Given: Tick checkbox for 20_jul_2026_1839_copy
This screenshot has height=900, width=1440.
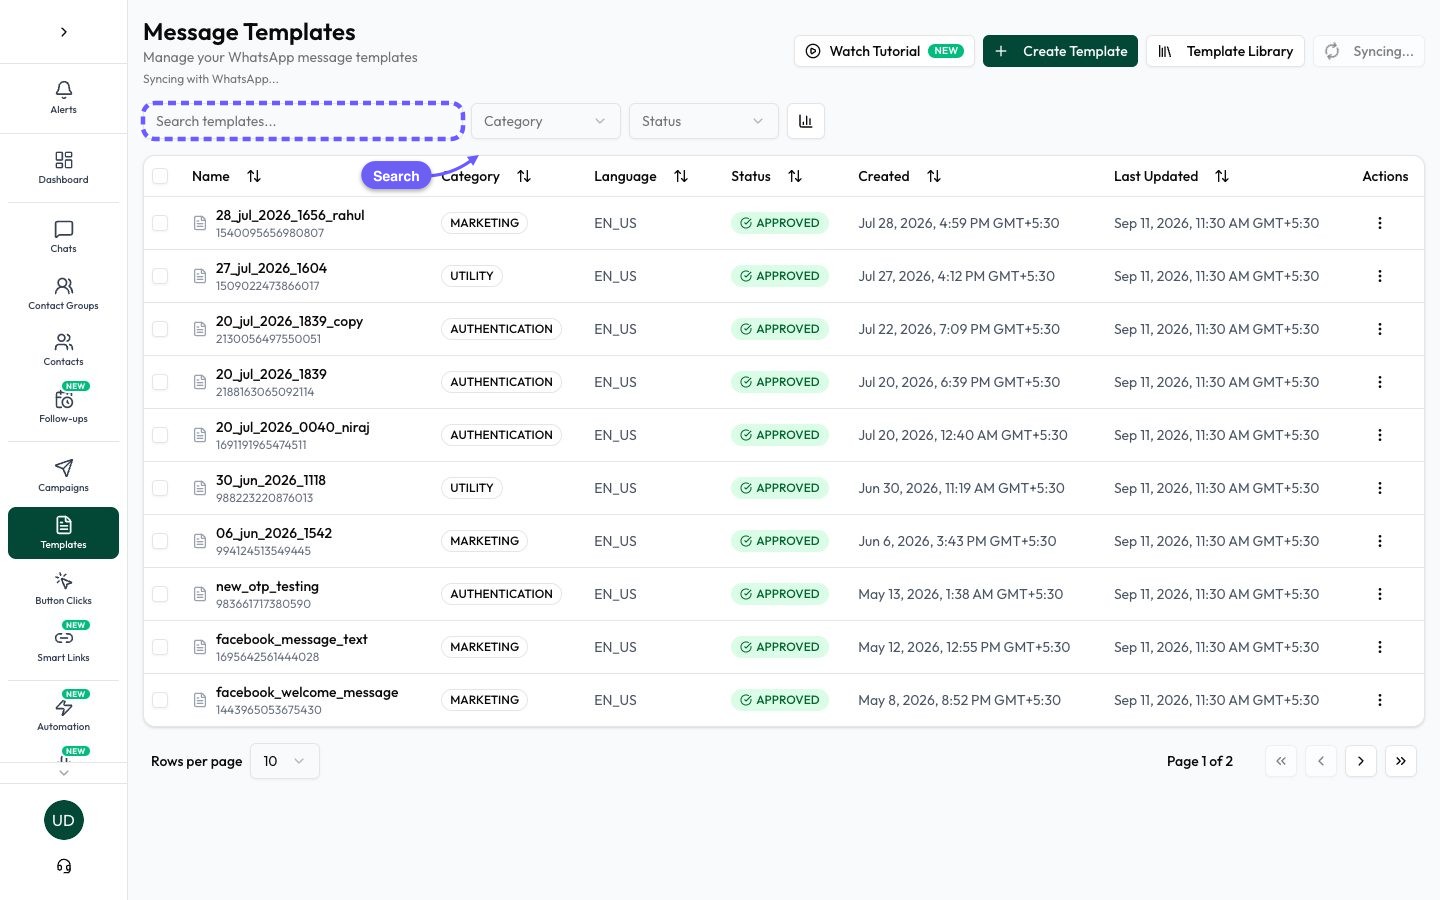Looking at the screenshot, I should pyautogui.click(x=160, y=329).
